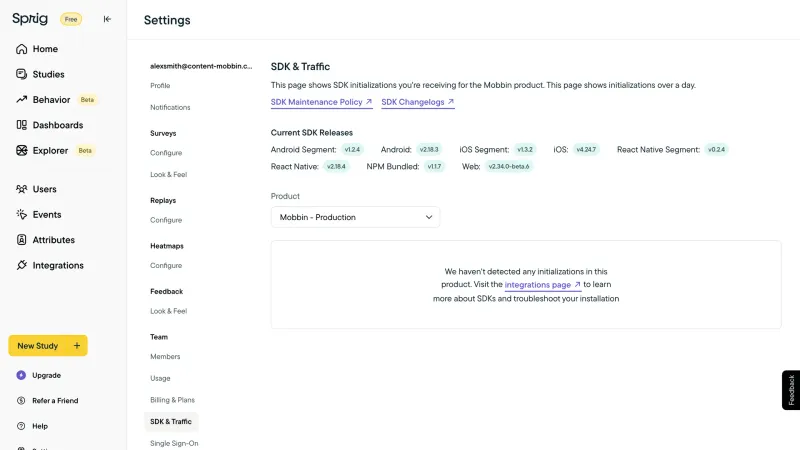Screen dimensions: 800x450
Task: Open the Feedback side tab
Action: [791, 390]
